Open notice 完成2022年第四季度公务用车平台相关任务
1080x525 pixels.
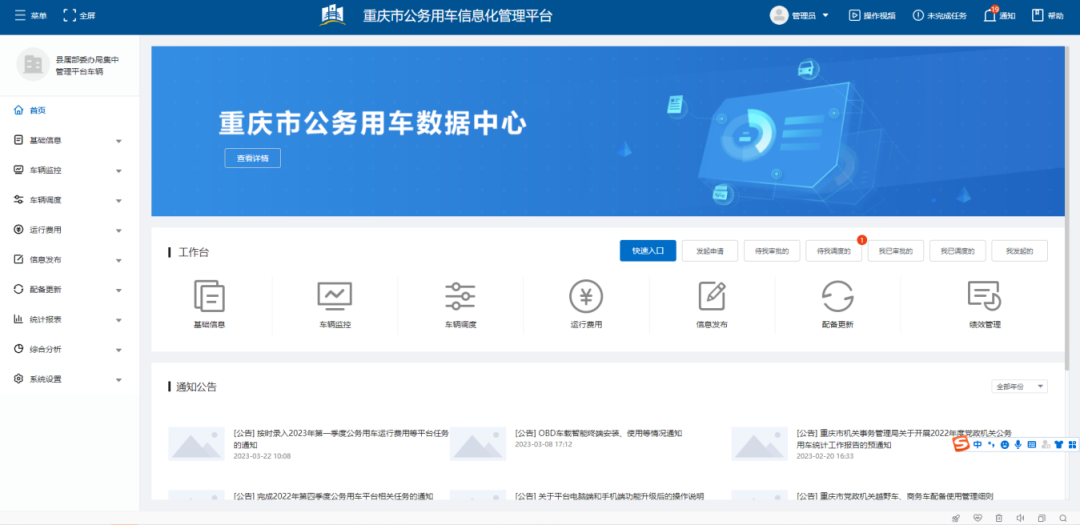(x=333, y=496)
